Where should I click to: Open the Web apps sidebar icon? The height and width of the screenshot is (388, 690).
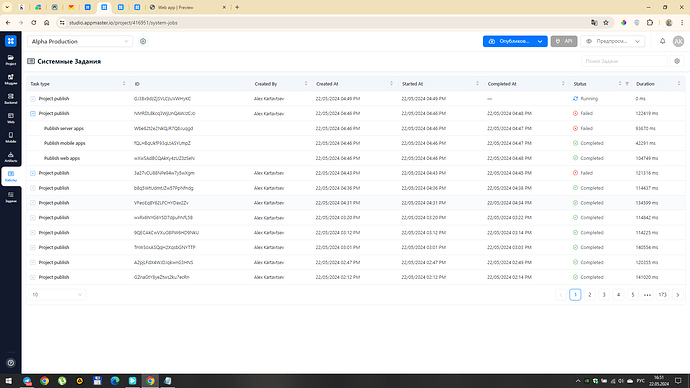coord(11,118)
